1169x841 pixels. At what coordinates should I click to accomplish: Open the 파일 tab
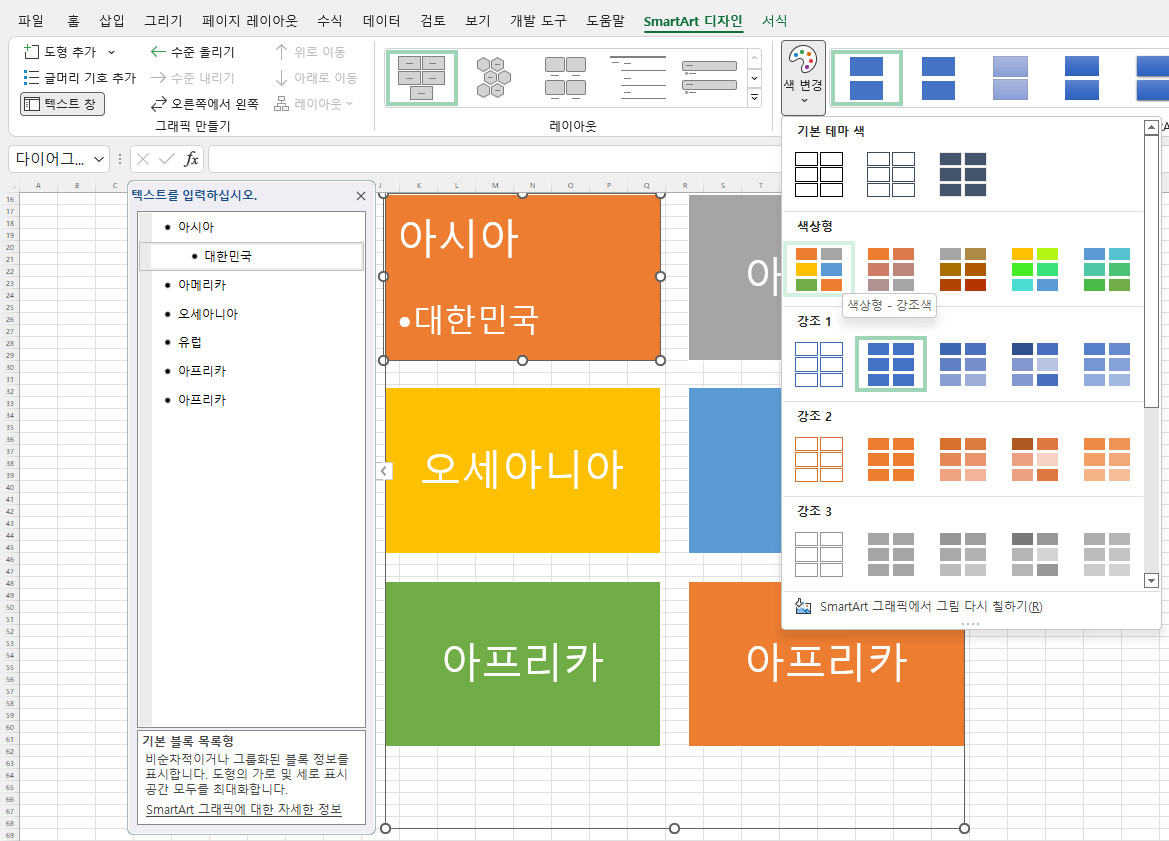[31, 21]
